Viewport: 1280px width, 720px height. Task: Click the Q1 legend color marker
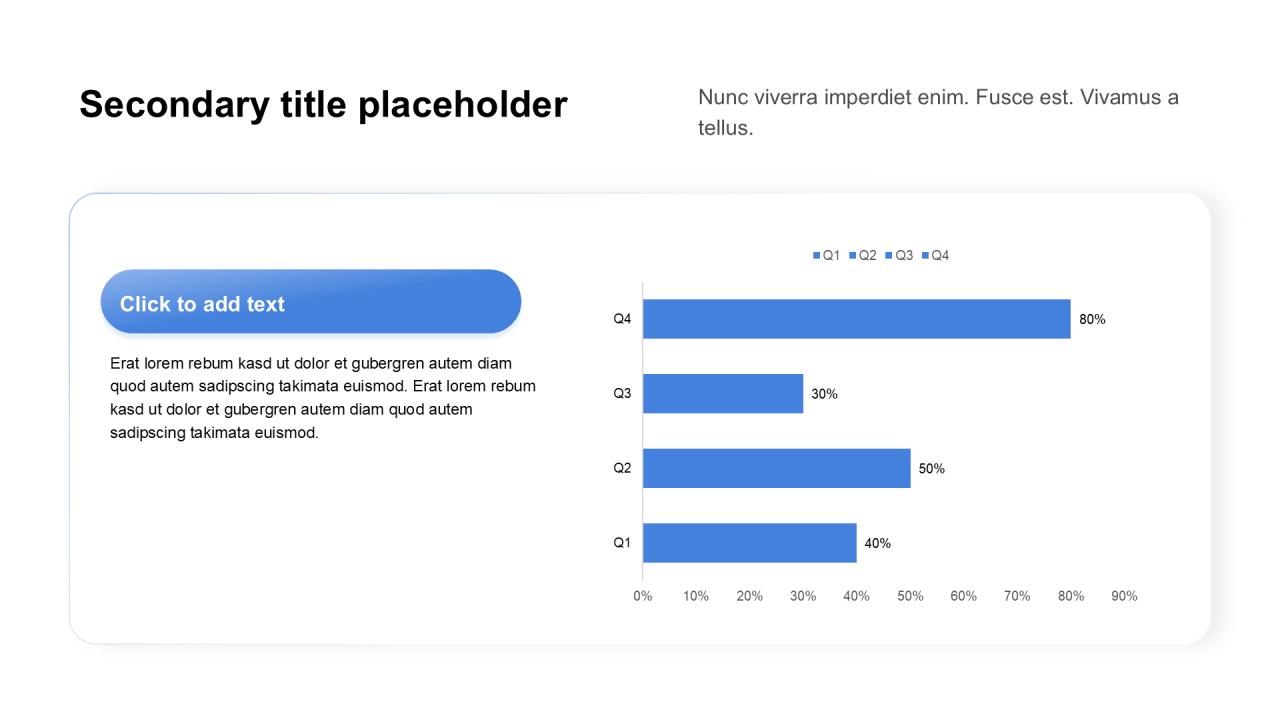point(817,256)
